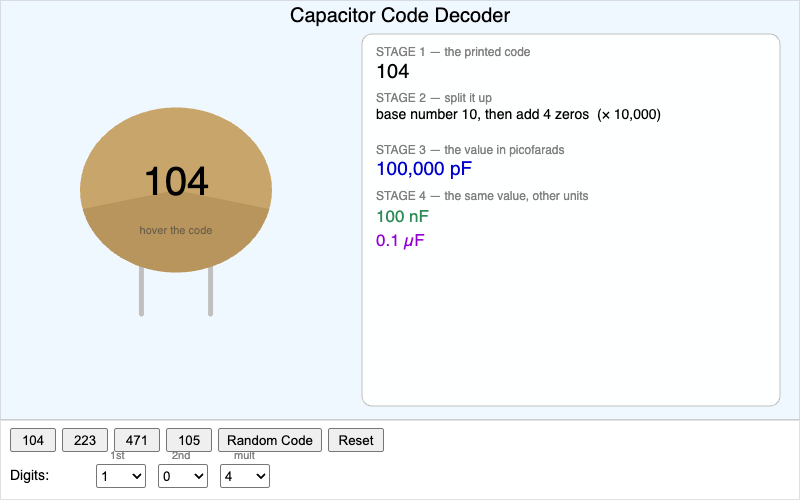Click the Capacitor Code Decoder title

400,15
